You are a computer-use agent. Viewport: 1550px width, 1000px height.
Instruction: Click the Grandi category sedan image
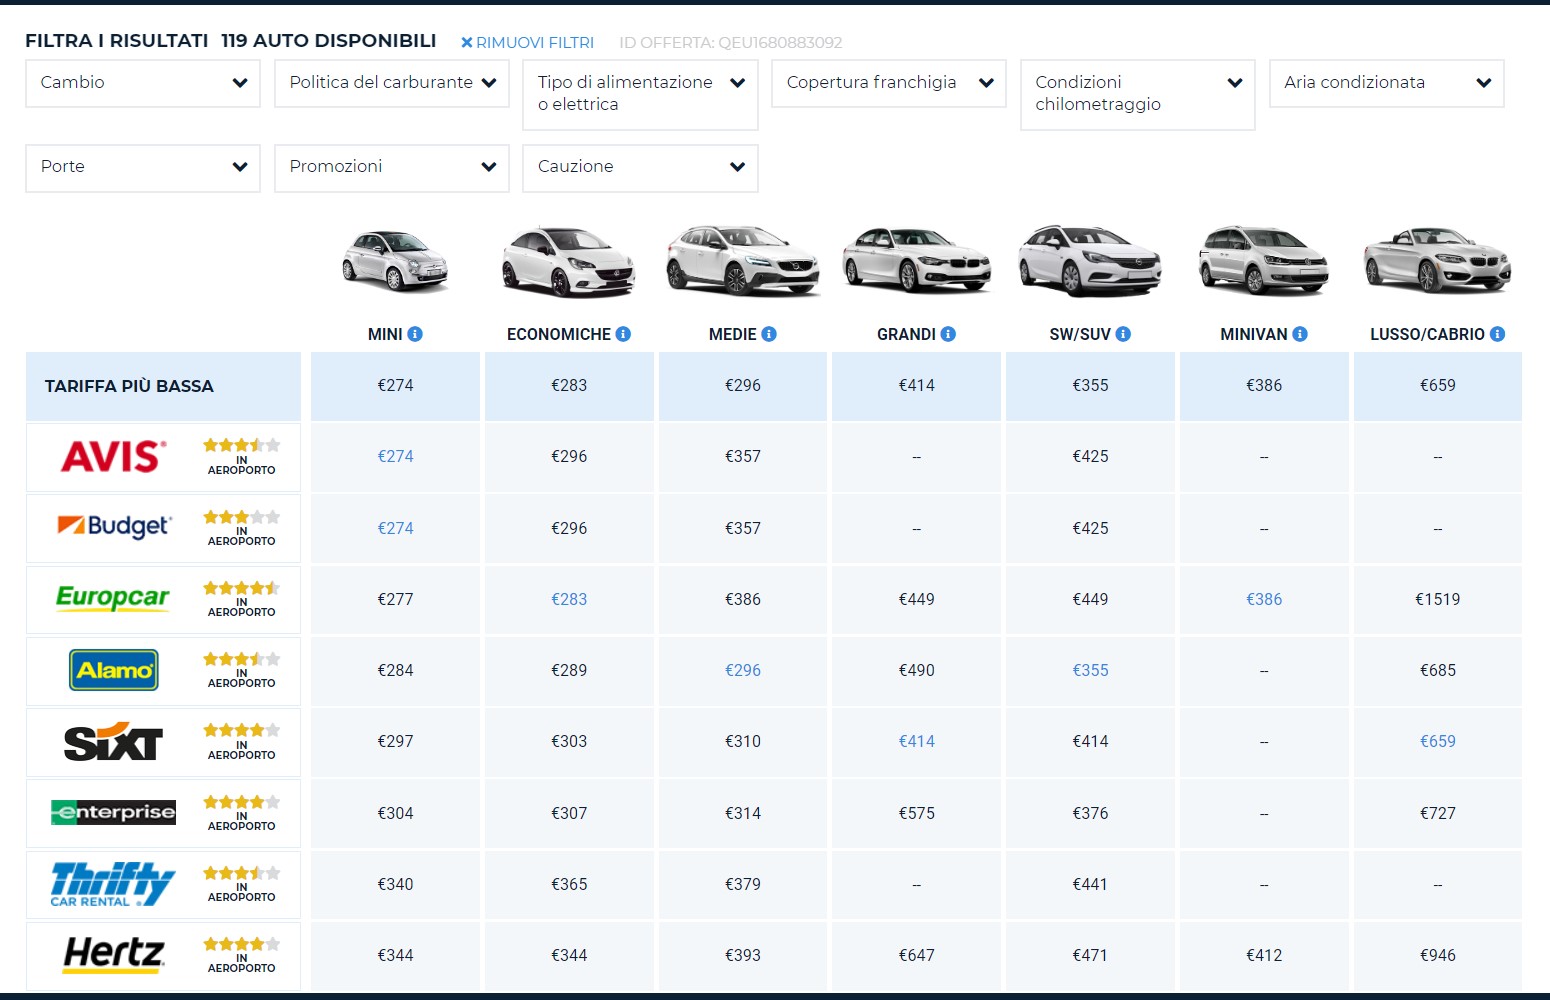[x=917, y=260]
